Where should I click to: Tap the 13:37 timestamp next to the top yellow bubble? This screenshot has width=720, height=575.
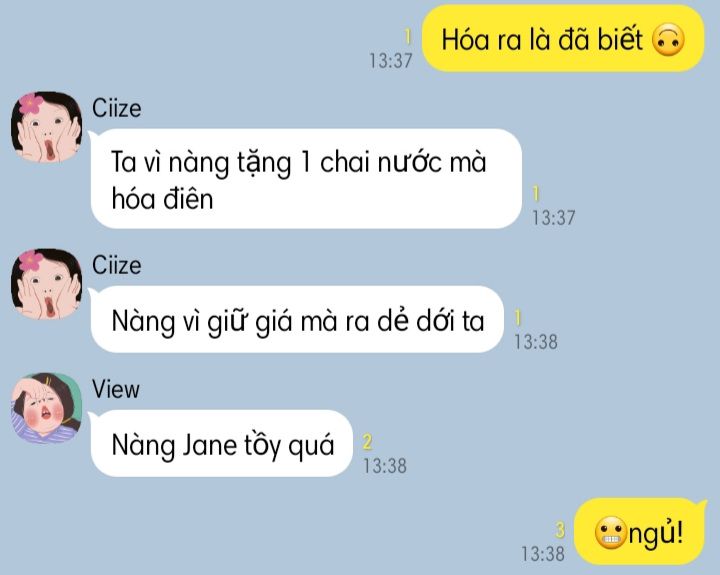391,61
